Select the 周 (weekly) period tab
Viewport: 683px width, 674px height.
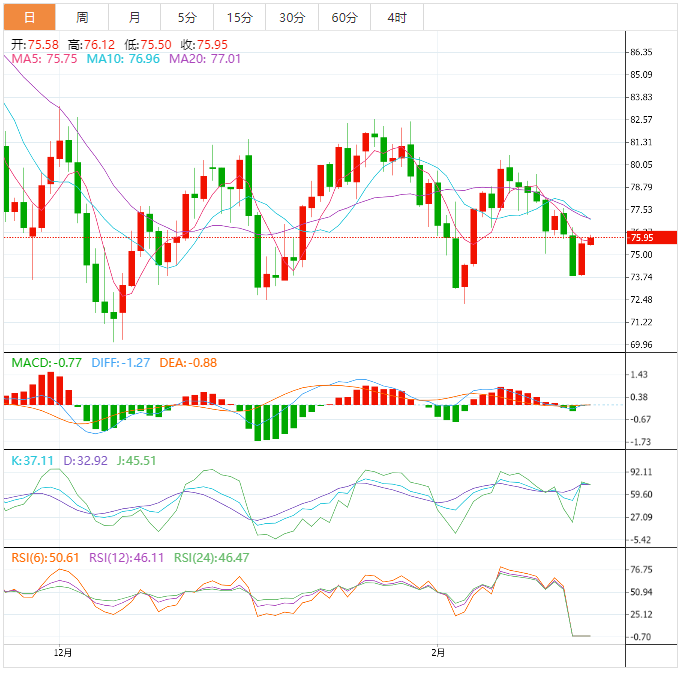(x=82, y=17)
